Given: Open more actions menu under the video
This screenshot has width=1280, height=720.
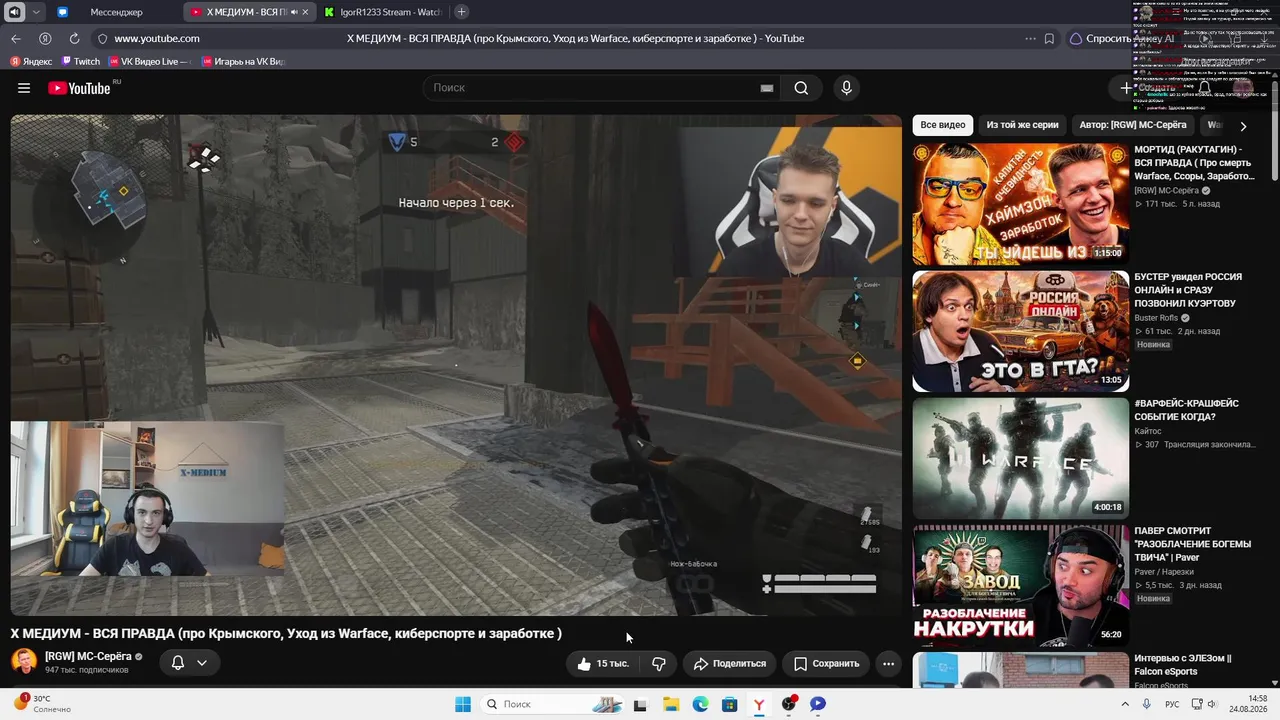Looking at the screenshot, I should [888, 663].
